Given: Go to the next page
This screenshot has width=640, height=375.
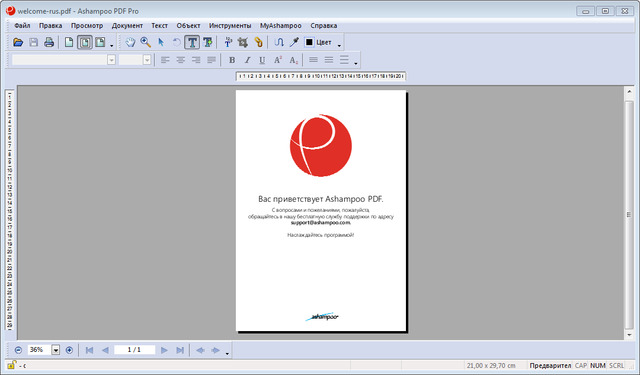Looking at the screenshot, I should pos(164,350).
